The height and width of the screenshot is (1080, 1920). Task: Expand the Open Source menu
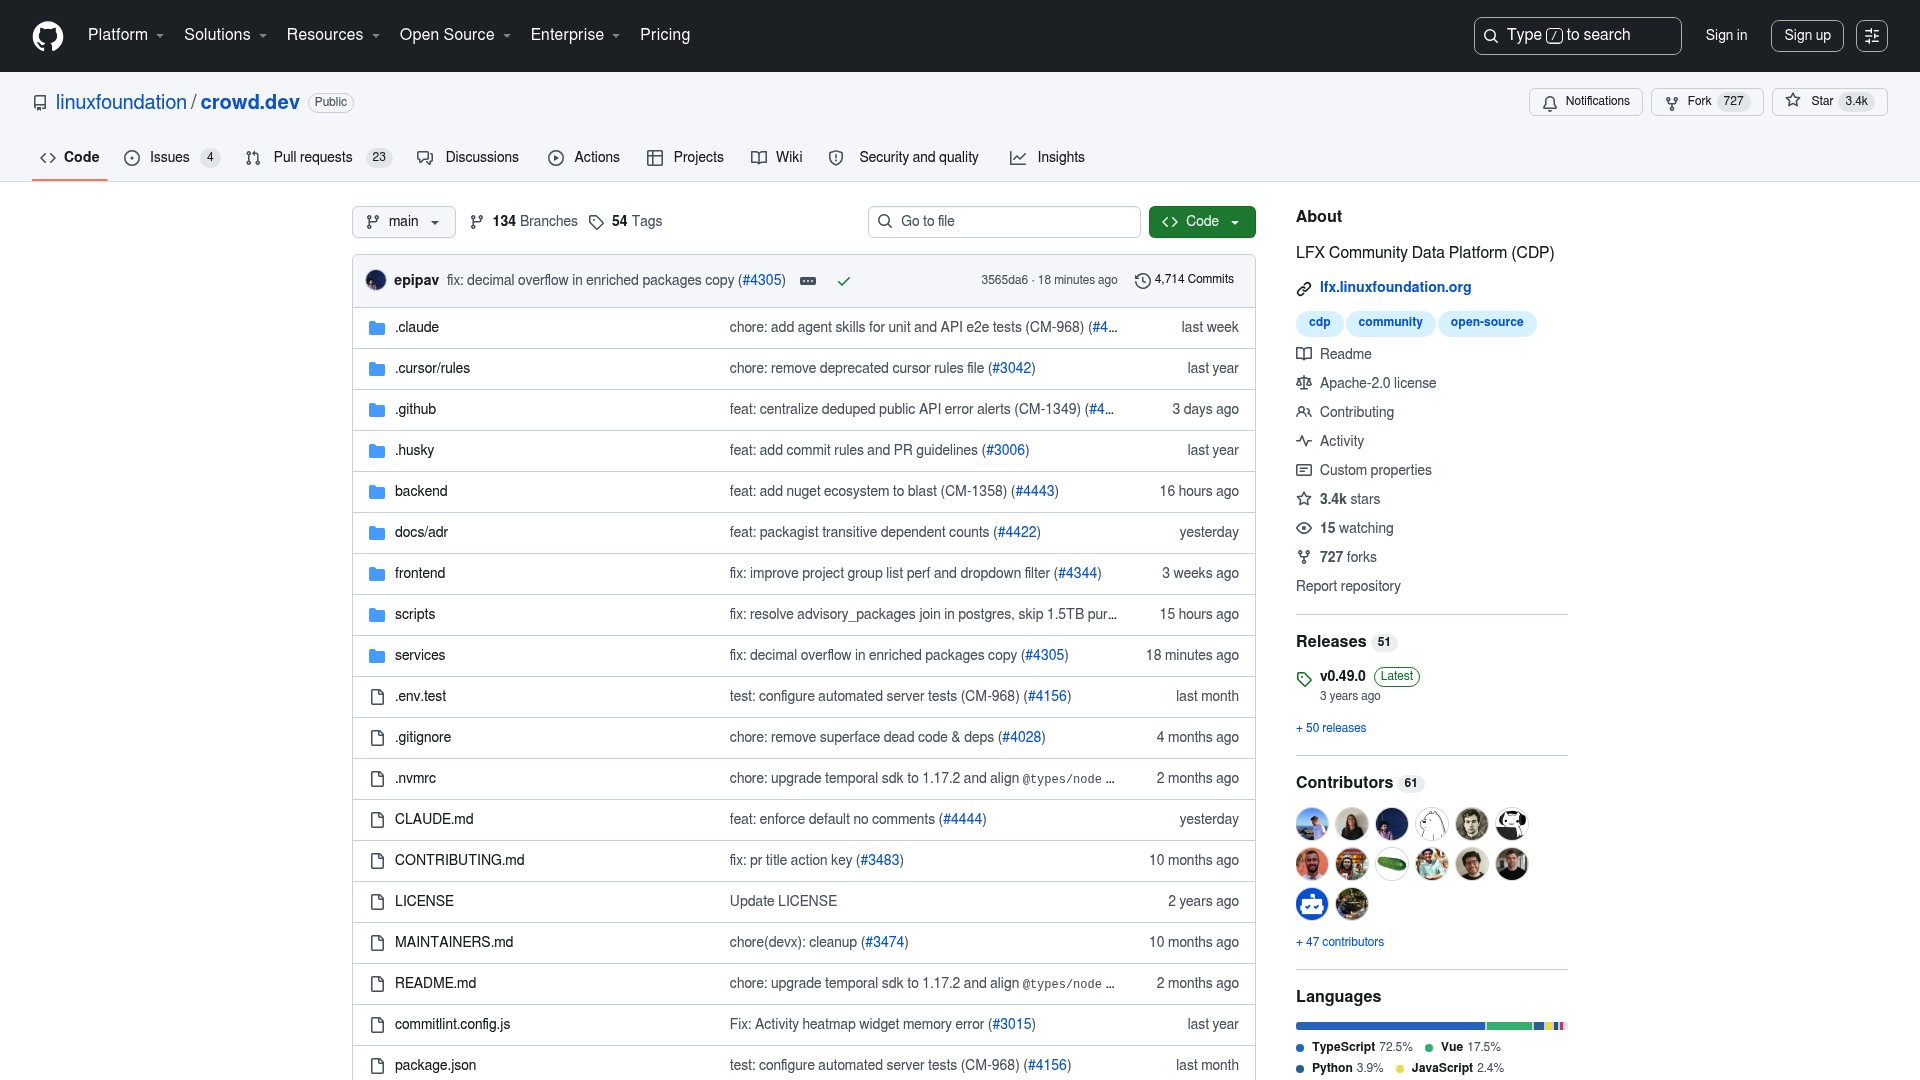(x=455, y=35)
